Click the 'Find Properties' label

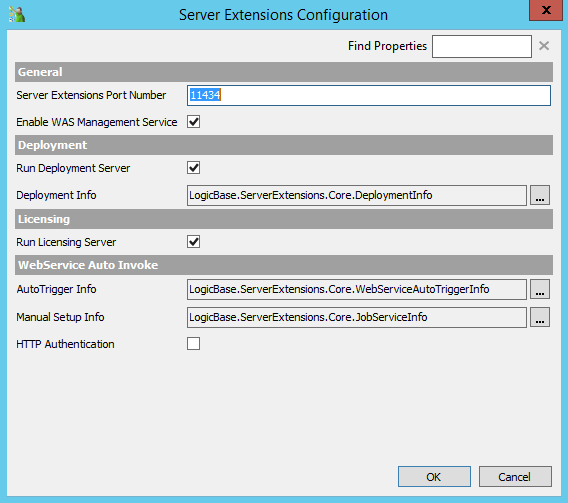point(387,46)
